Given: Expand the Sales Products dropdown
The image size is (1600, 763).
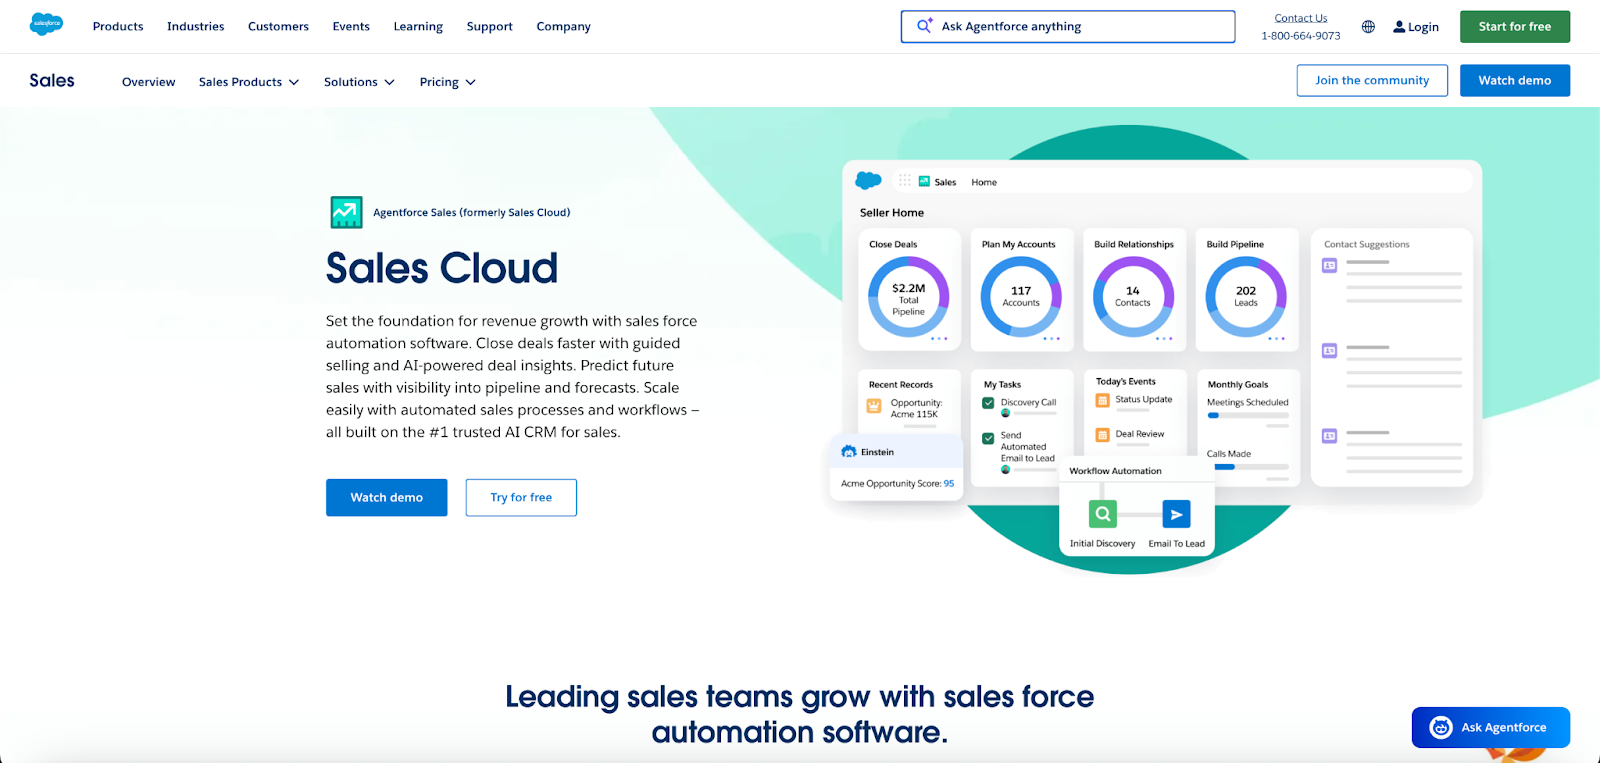Looking at the screenshot, I should point(249,82).
